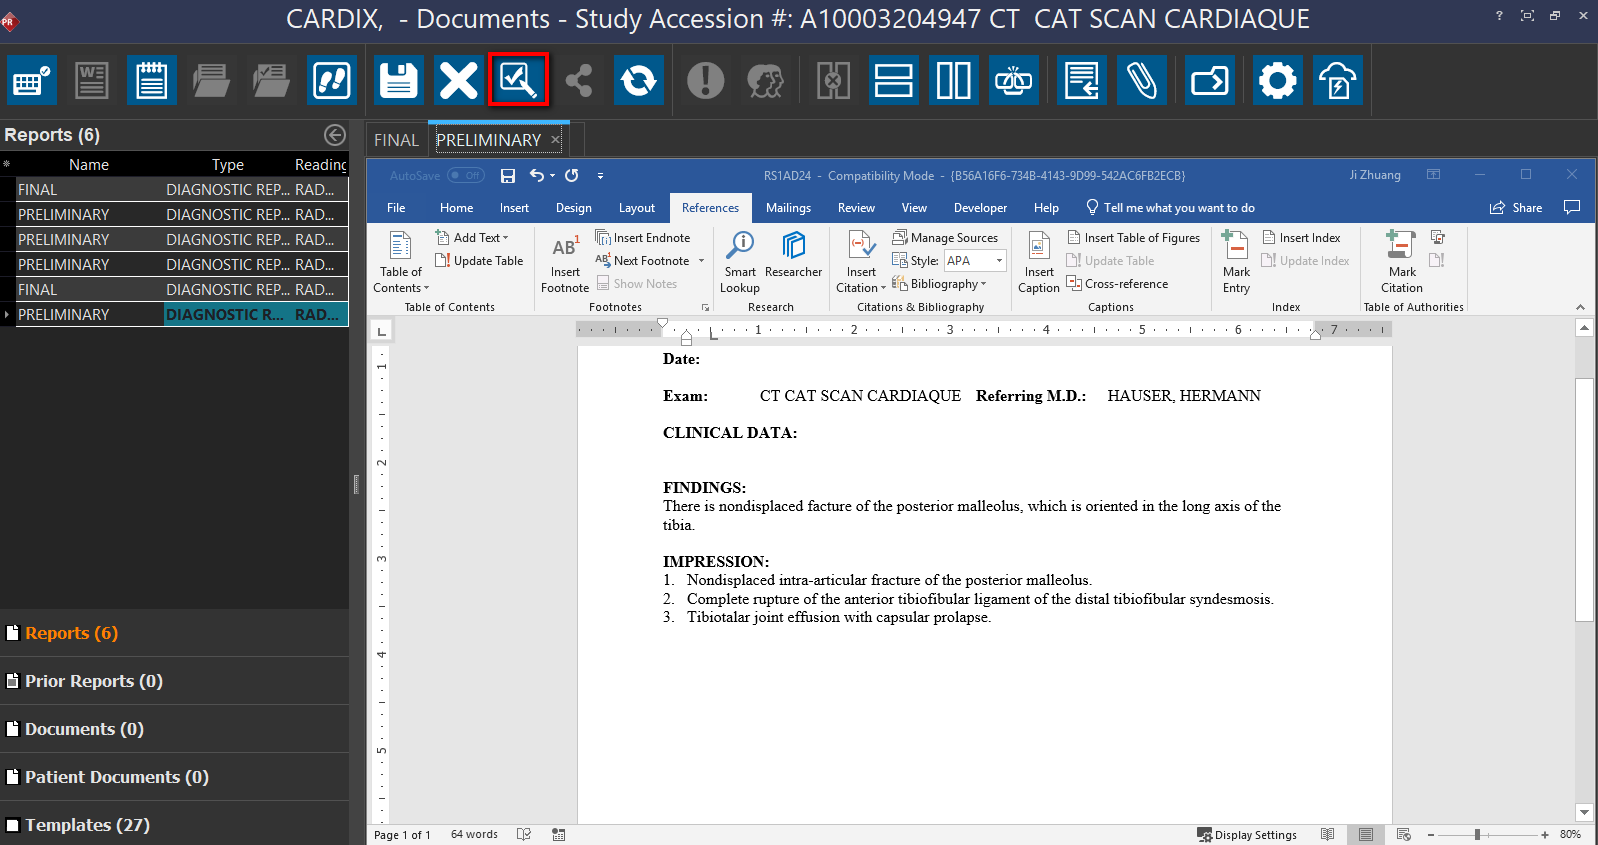Expand the Bibliography dropdown
Screen dimensions: 1598x845
(947, 284)
